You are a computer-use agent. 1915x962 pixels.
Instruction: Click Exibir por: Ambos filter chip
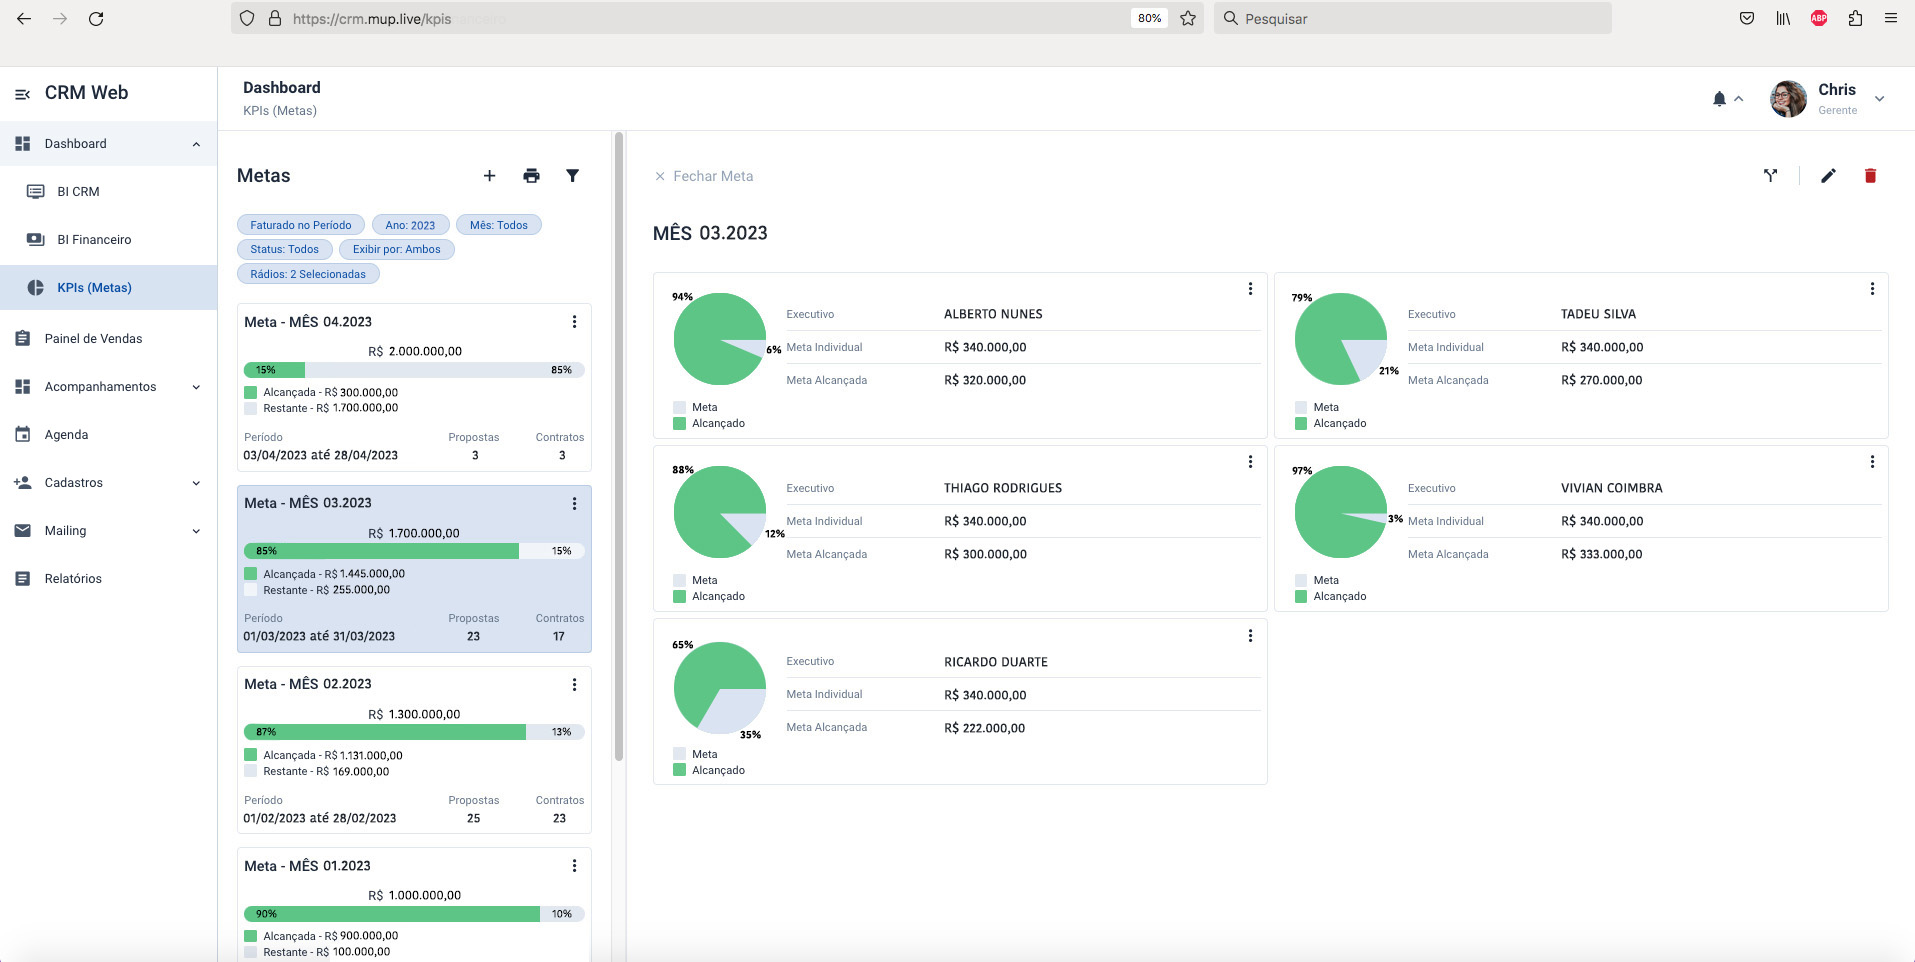pyautogui.click(x=396, y=249)
